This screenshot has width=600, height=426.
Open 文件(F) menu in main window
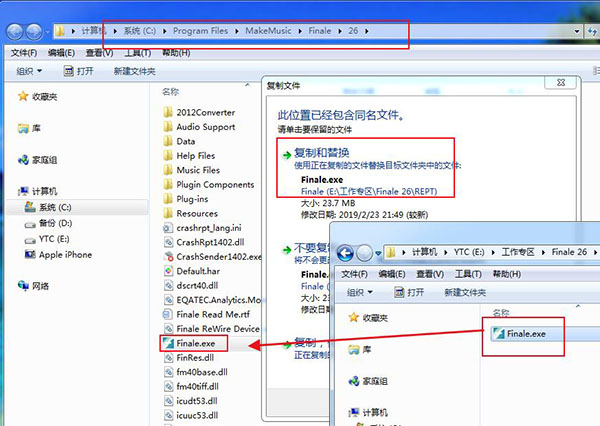(x=24, y=53)
